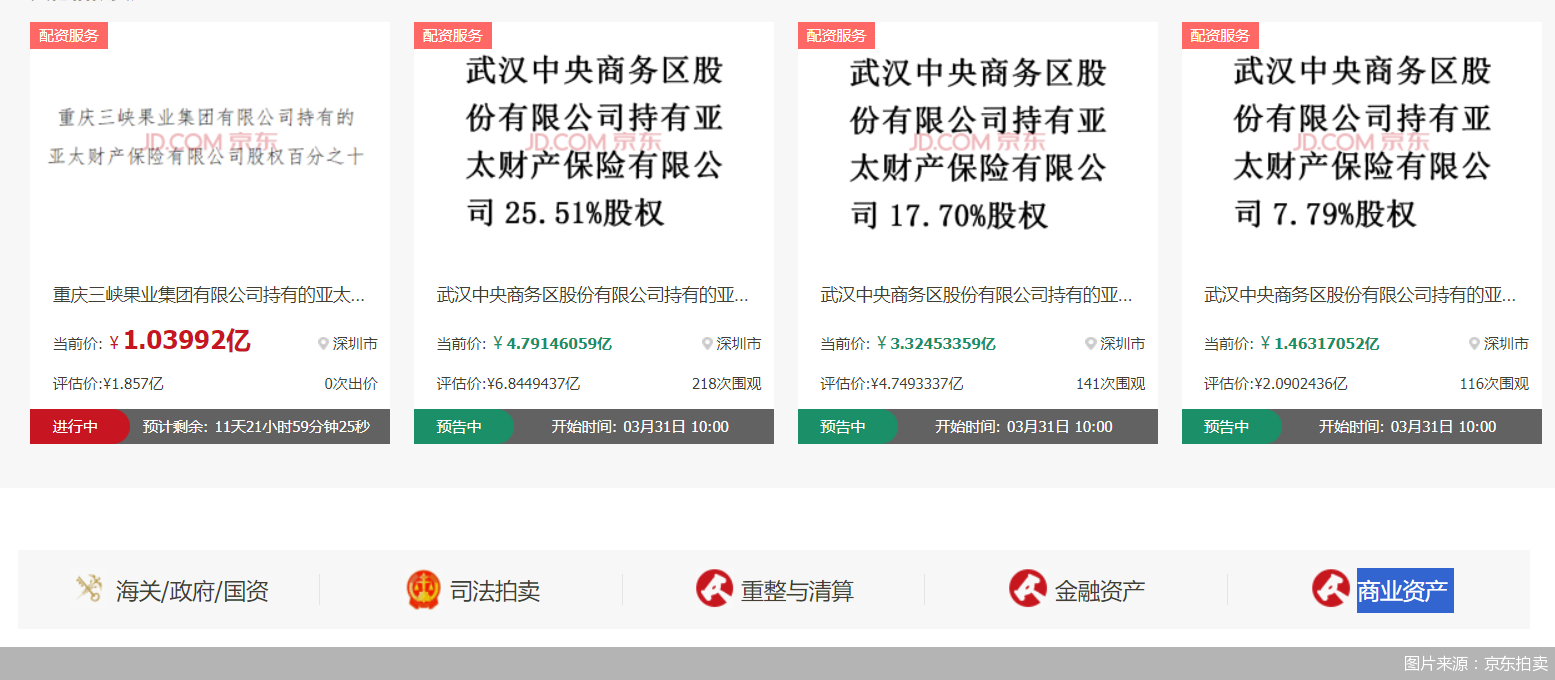Viewport: 1555px width, 680px height.
Task: Click the red 进行中 status button
Action: pos(73,425)
